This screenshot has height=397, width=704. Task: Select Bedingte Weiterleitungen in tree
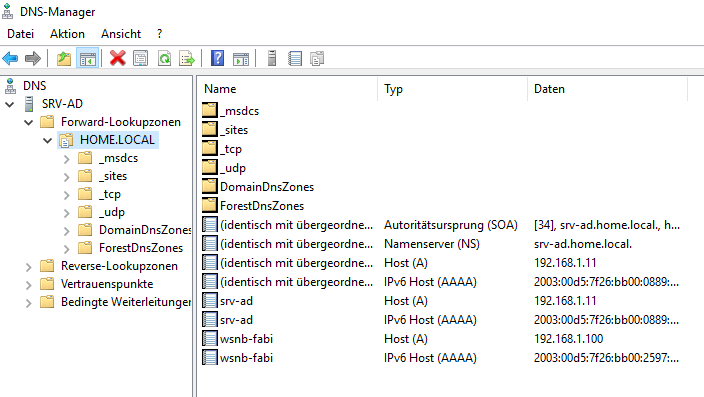[x=126, y=302]
